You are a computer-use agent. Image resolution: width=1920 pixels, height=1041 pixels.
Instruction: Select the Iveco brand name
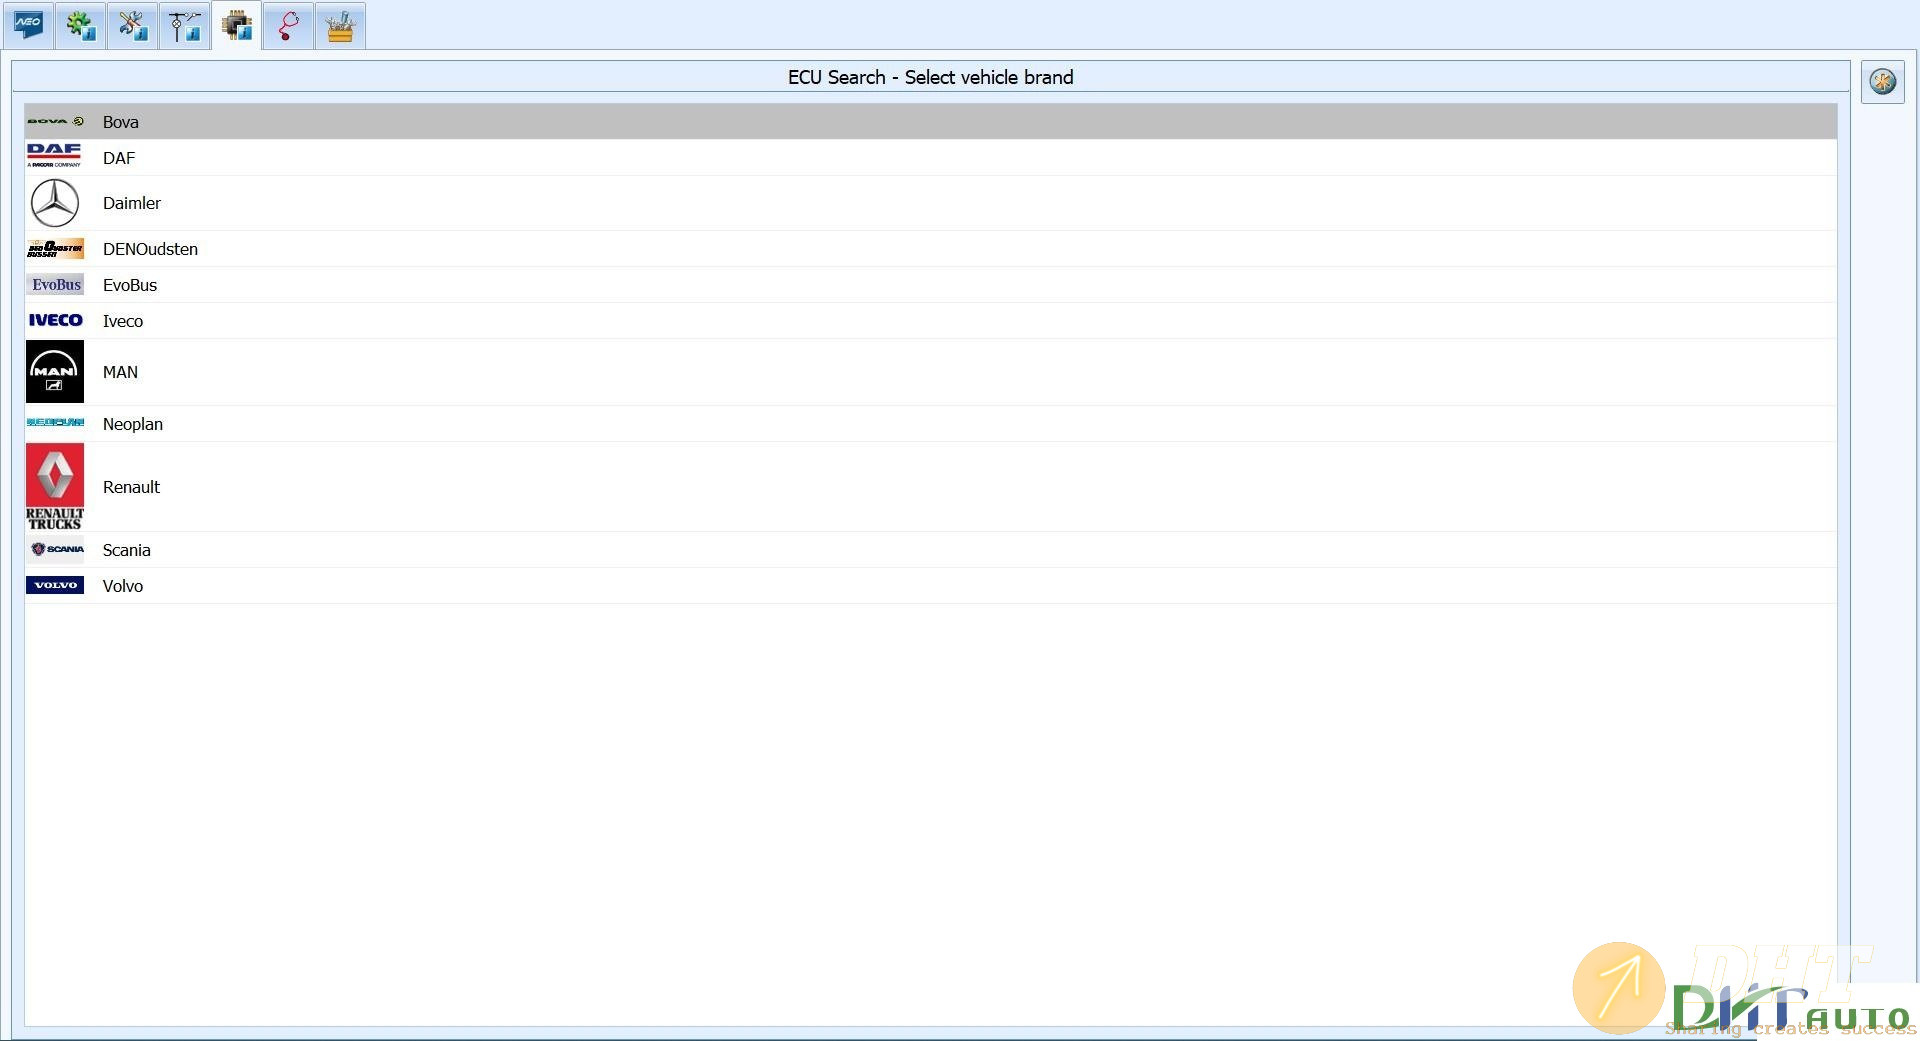point(123,321)
